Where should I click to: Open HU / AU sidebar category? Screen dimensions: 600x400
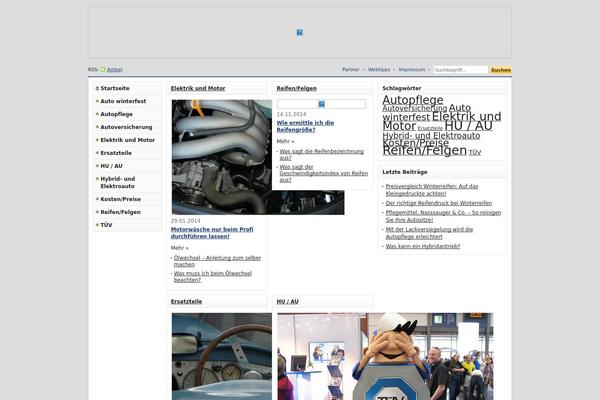(x=111, y=166)
